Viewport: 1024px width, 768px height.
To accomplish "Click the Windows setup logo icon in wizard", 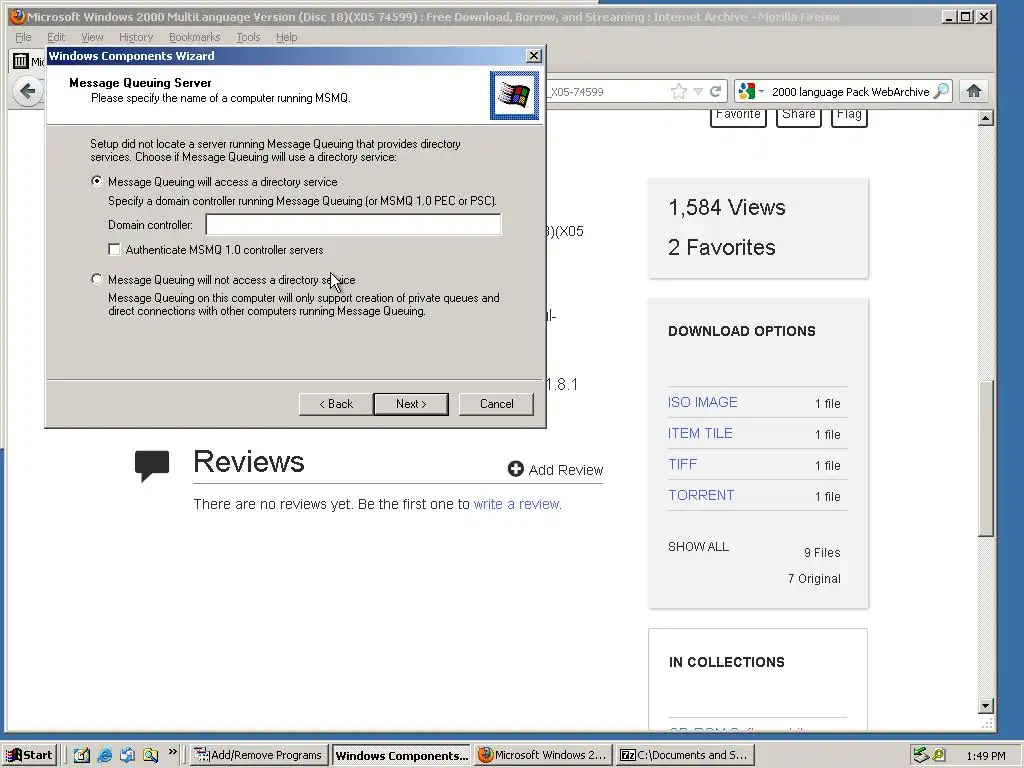I will click(x=515, y=96).
